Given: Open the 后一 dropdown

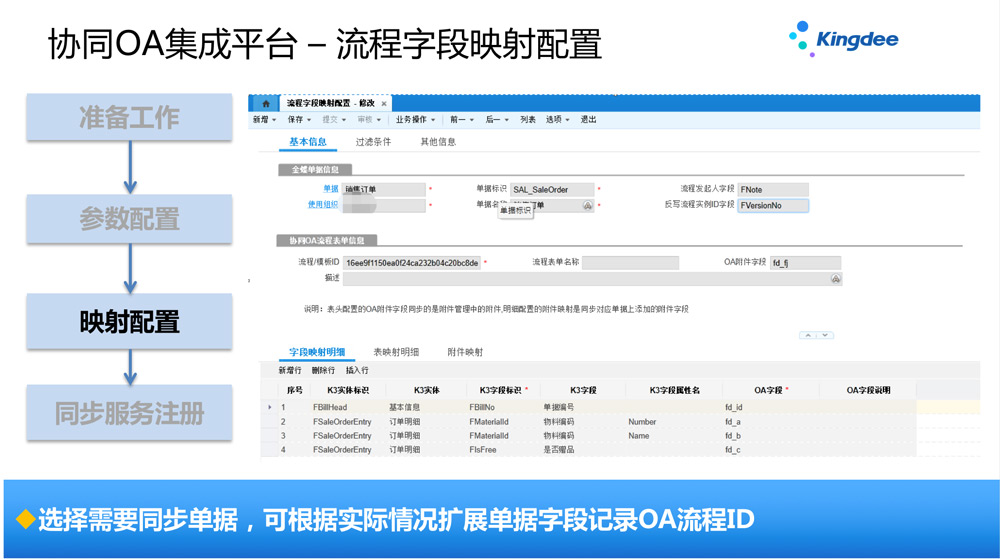Looking at the screenshot, I should point(497,119).
